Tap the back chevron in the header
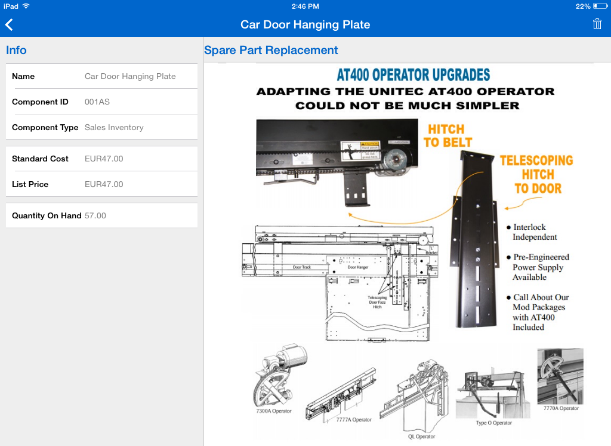The height and width of the screenshot is (446, 611). pyautogui.click(x=9, y=23)
